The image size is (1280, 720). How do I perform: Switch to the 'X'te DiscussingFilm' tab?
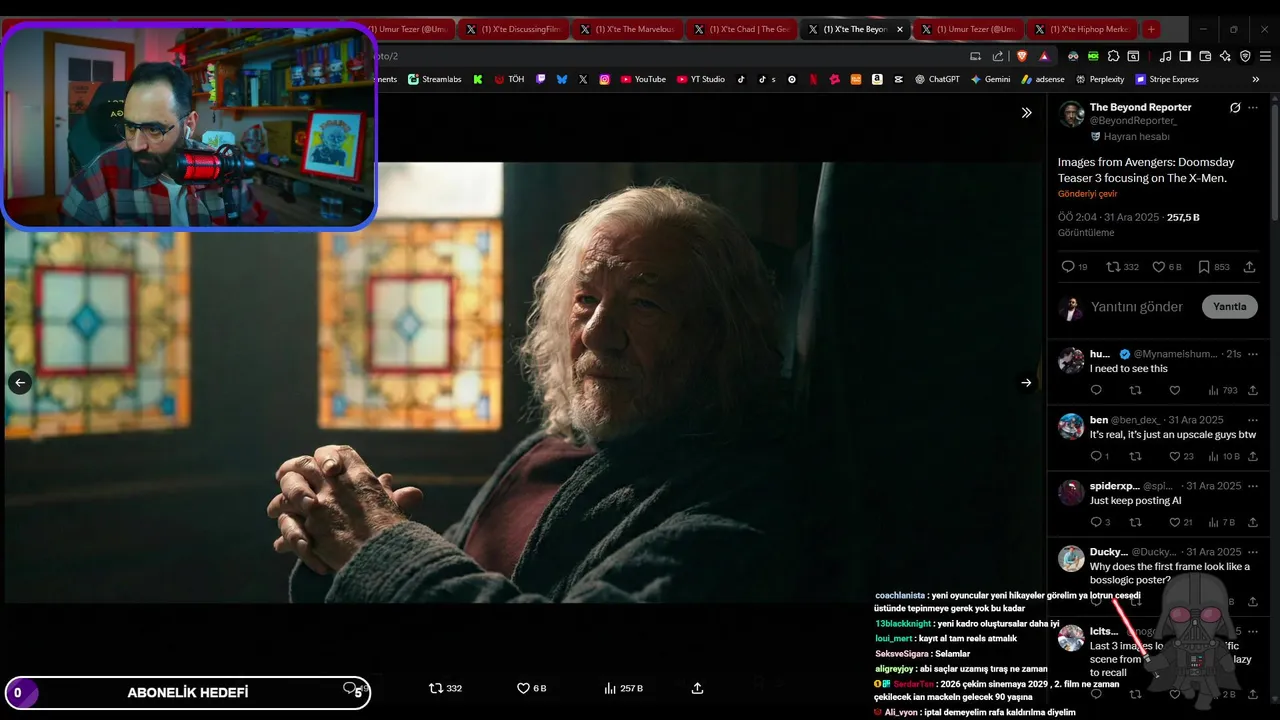coord(513,29)
